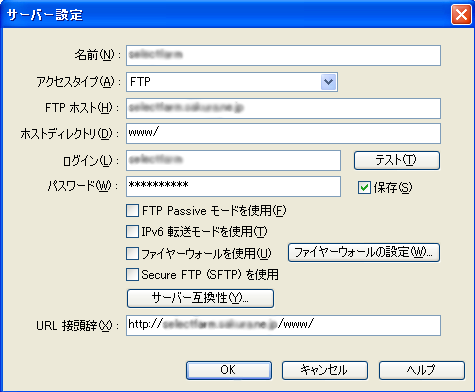Click the ログイン input field

click(233, 160)
